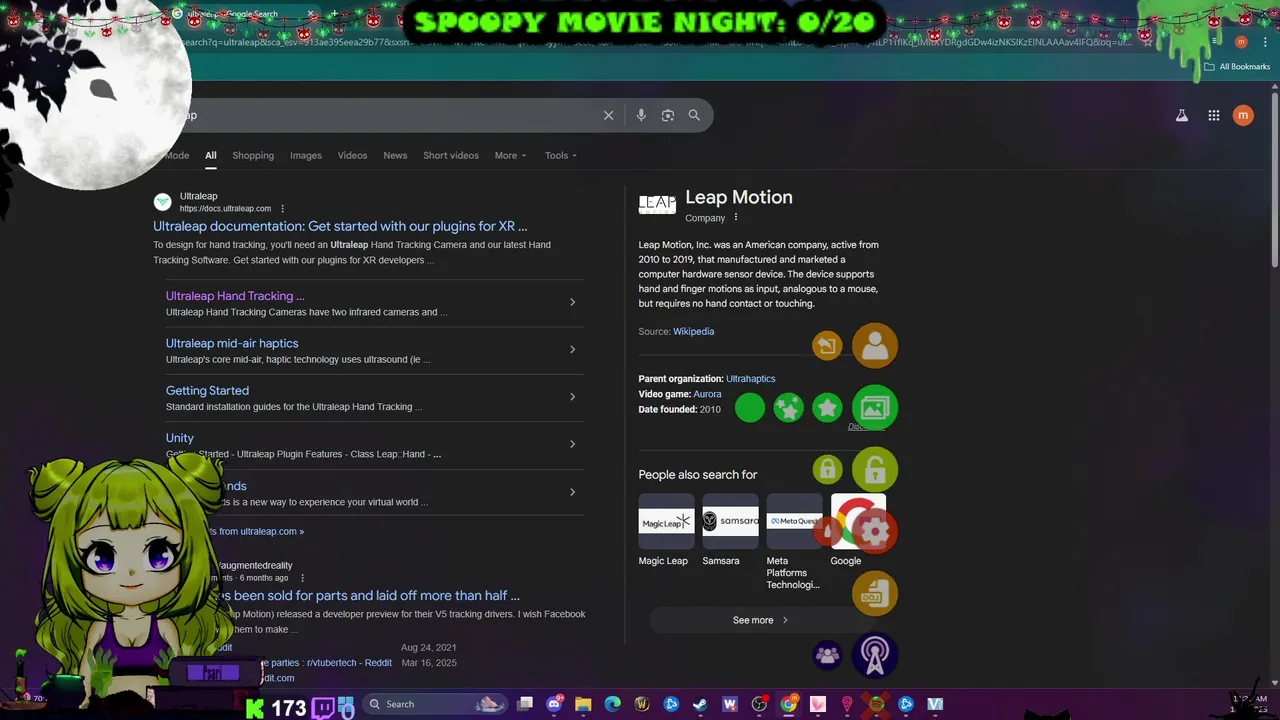Open the All Bookmarks folder
1280x720 pixels.
(x=1237, y=67)
